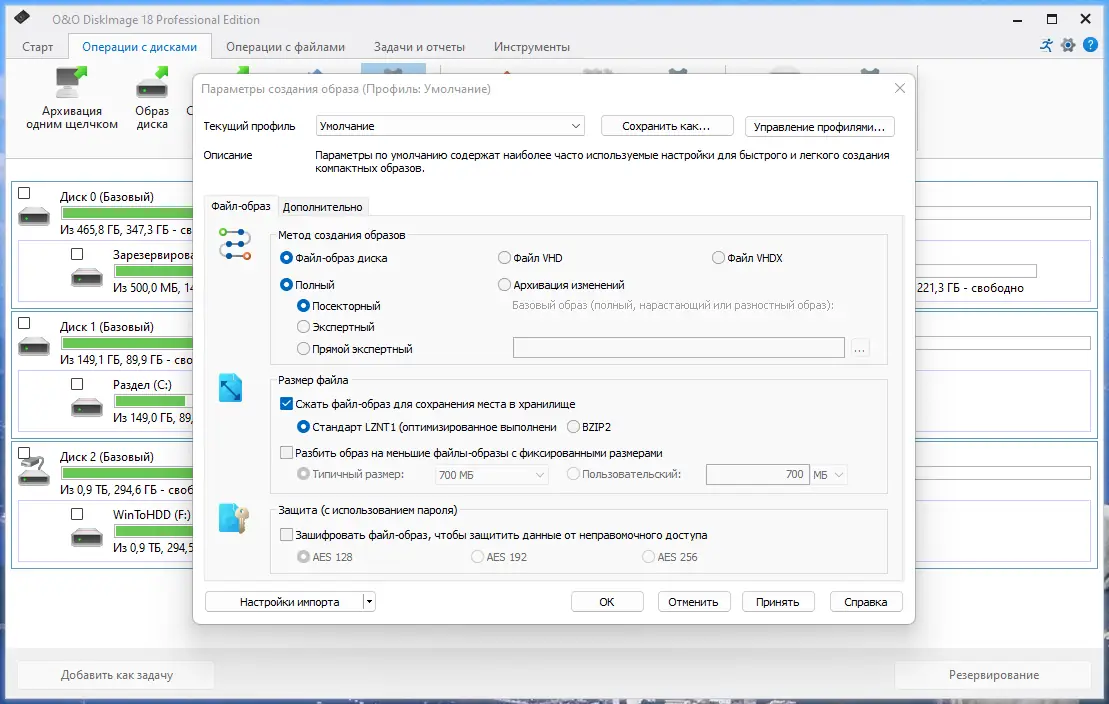Enable Разбить образ на меньшие файлы checkbox
This screenshot has width=1109, height=704.
pos(286,453)
